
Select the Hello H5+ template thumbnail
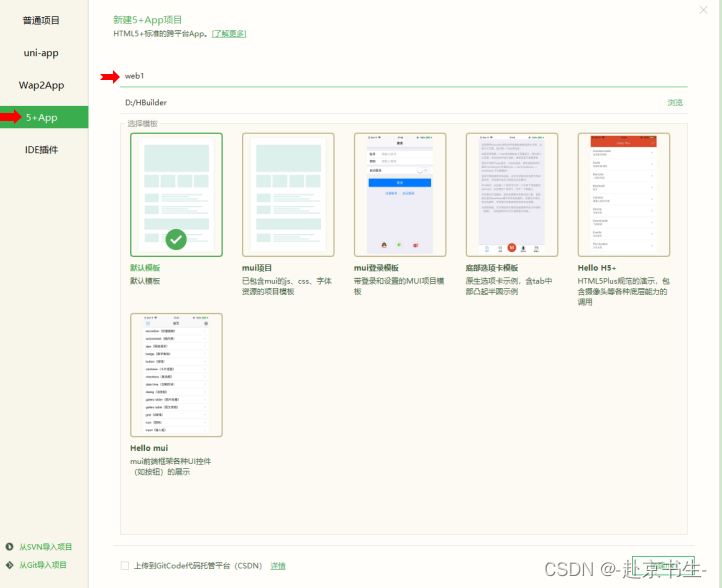point(623,194)
